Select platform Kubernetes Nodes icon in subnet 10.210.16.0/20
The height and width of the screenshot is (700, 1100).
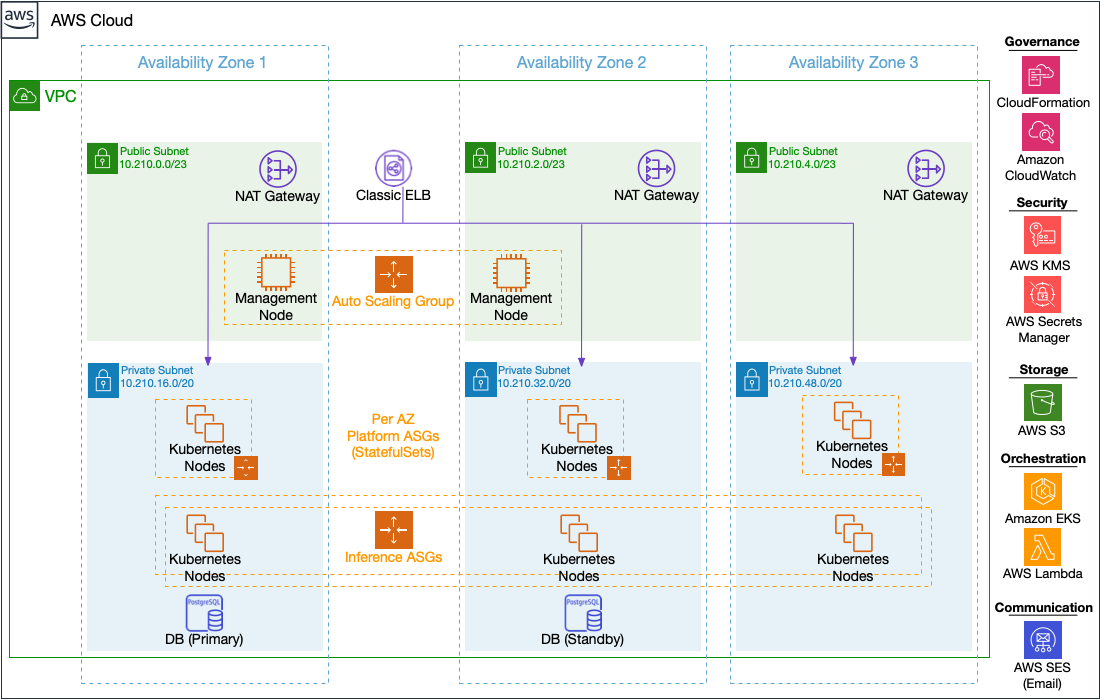click(205, 424)
